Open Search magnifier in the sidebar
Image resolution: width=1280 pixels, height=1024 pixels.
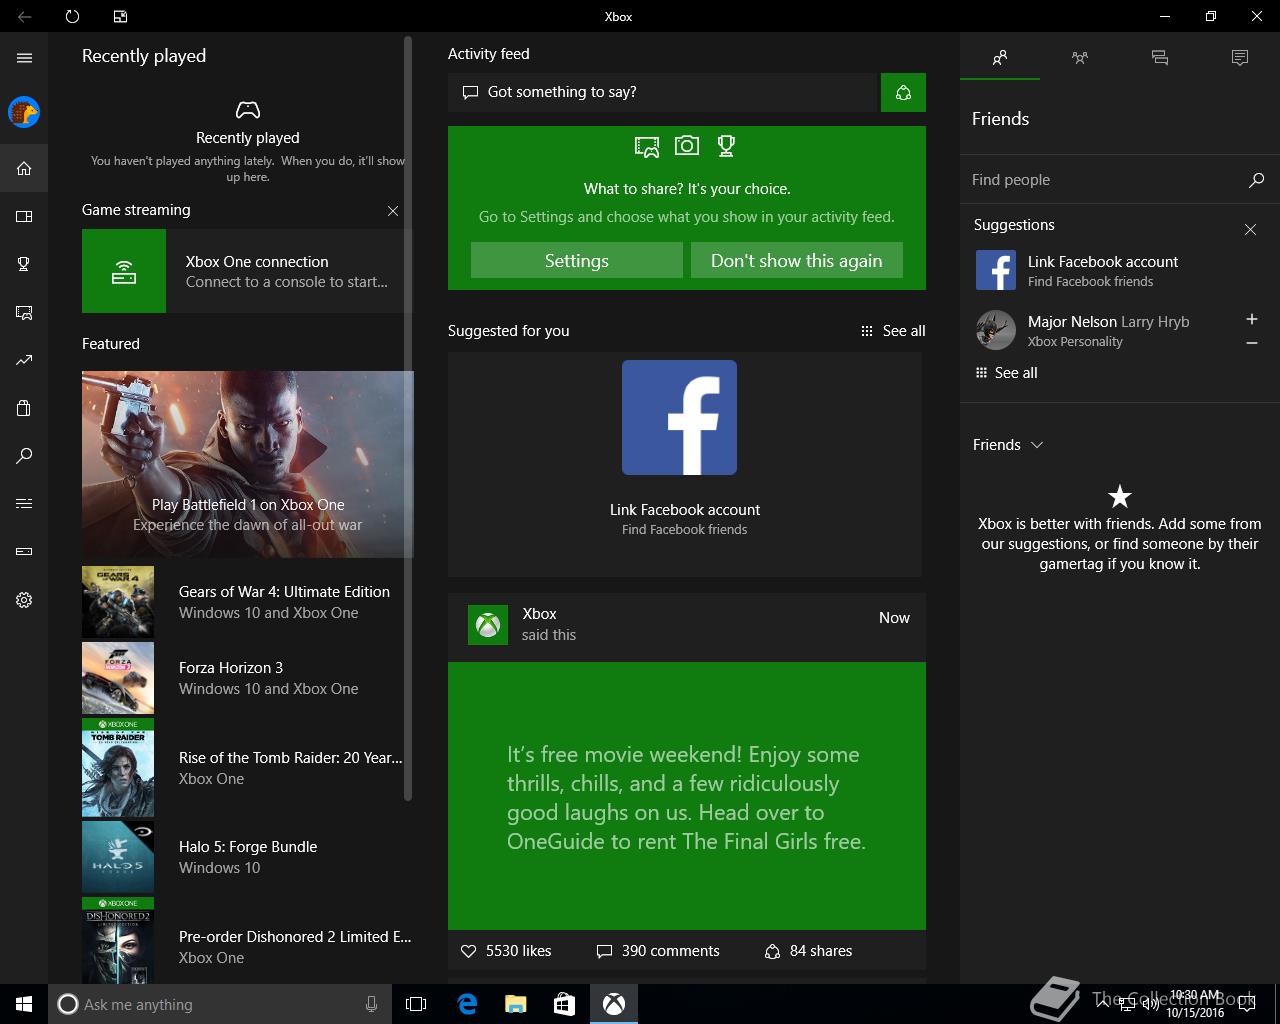point(24,456)
